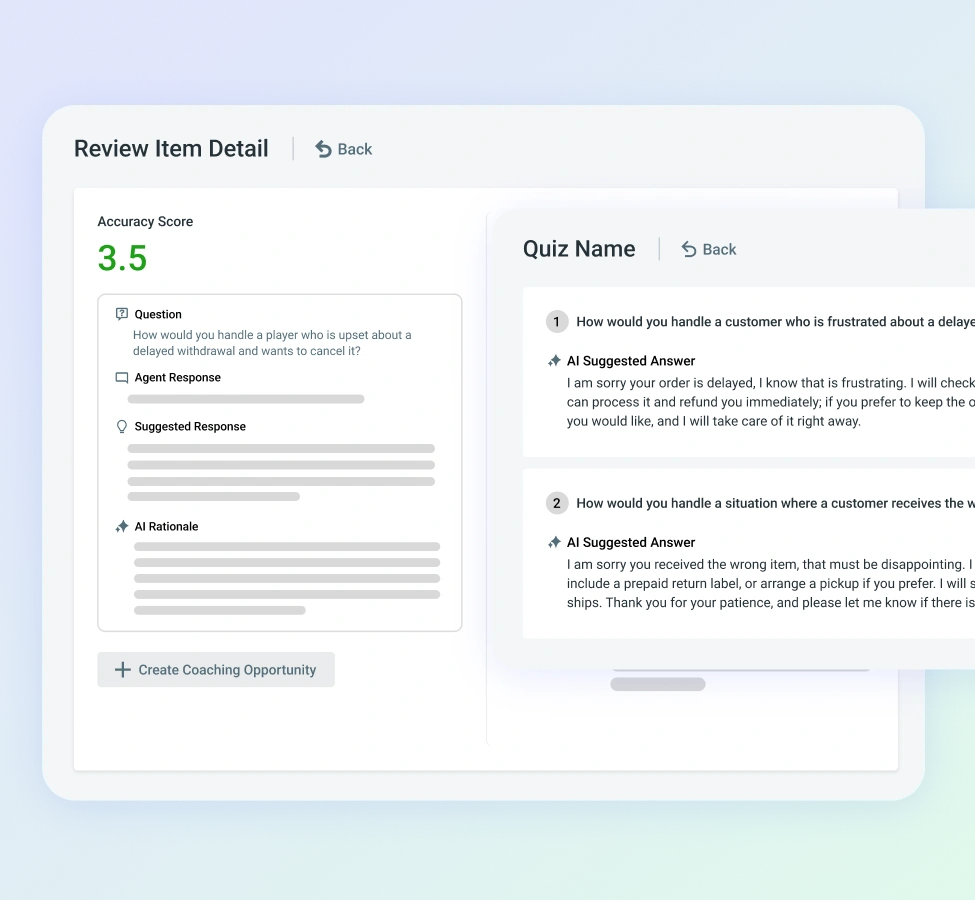Viewport: 975px width, 900px height.
Task: Click the Question speech-bubble icon
Action: [x=122, y=314]
